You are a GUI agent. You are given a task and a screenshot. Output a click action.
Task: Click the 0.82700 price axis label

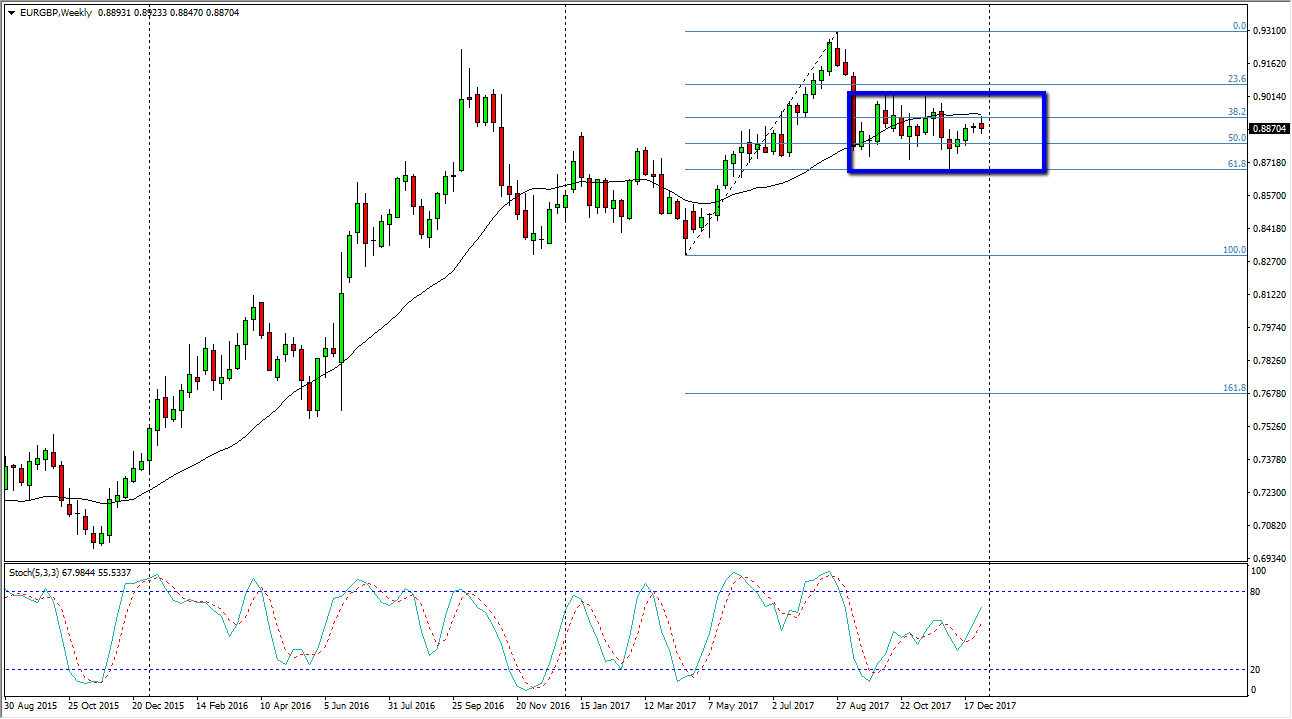[x=1268, y=262]
